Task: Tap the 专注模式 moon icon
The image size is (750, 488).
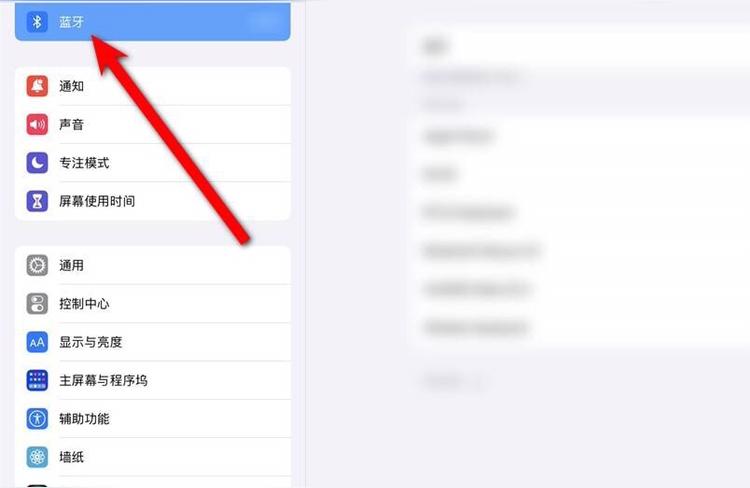Action: [37, 163]
